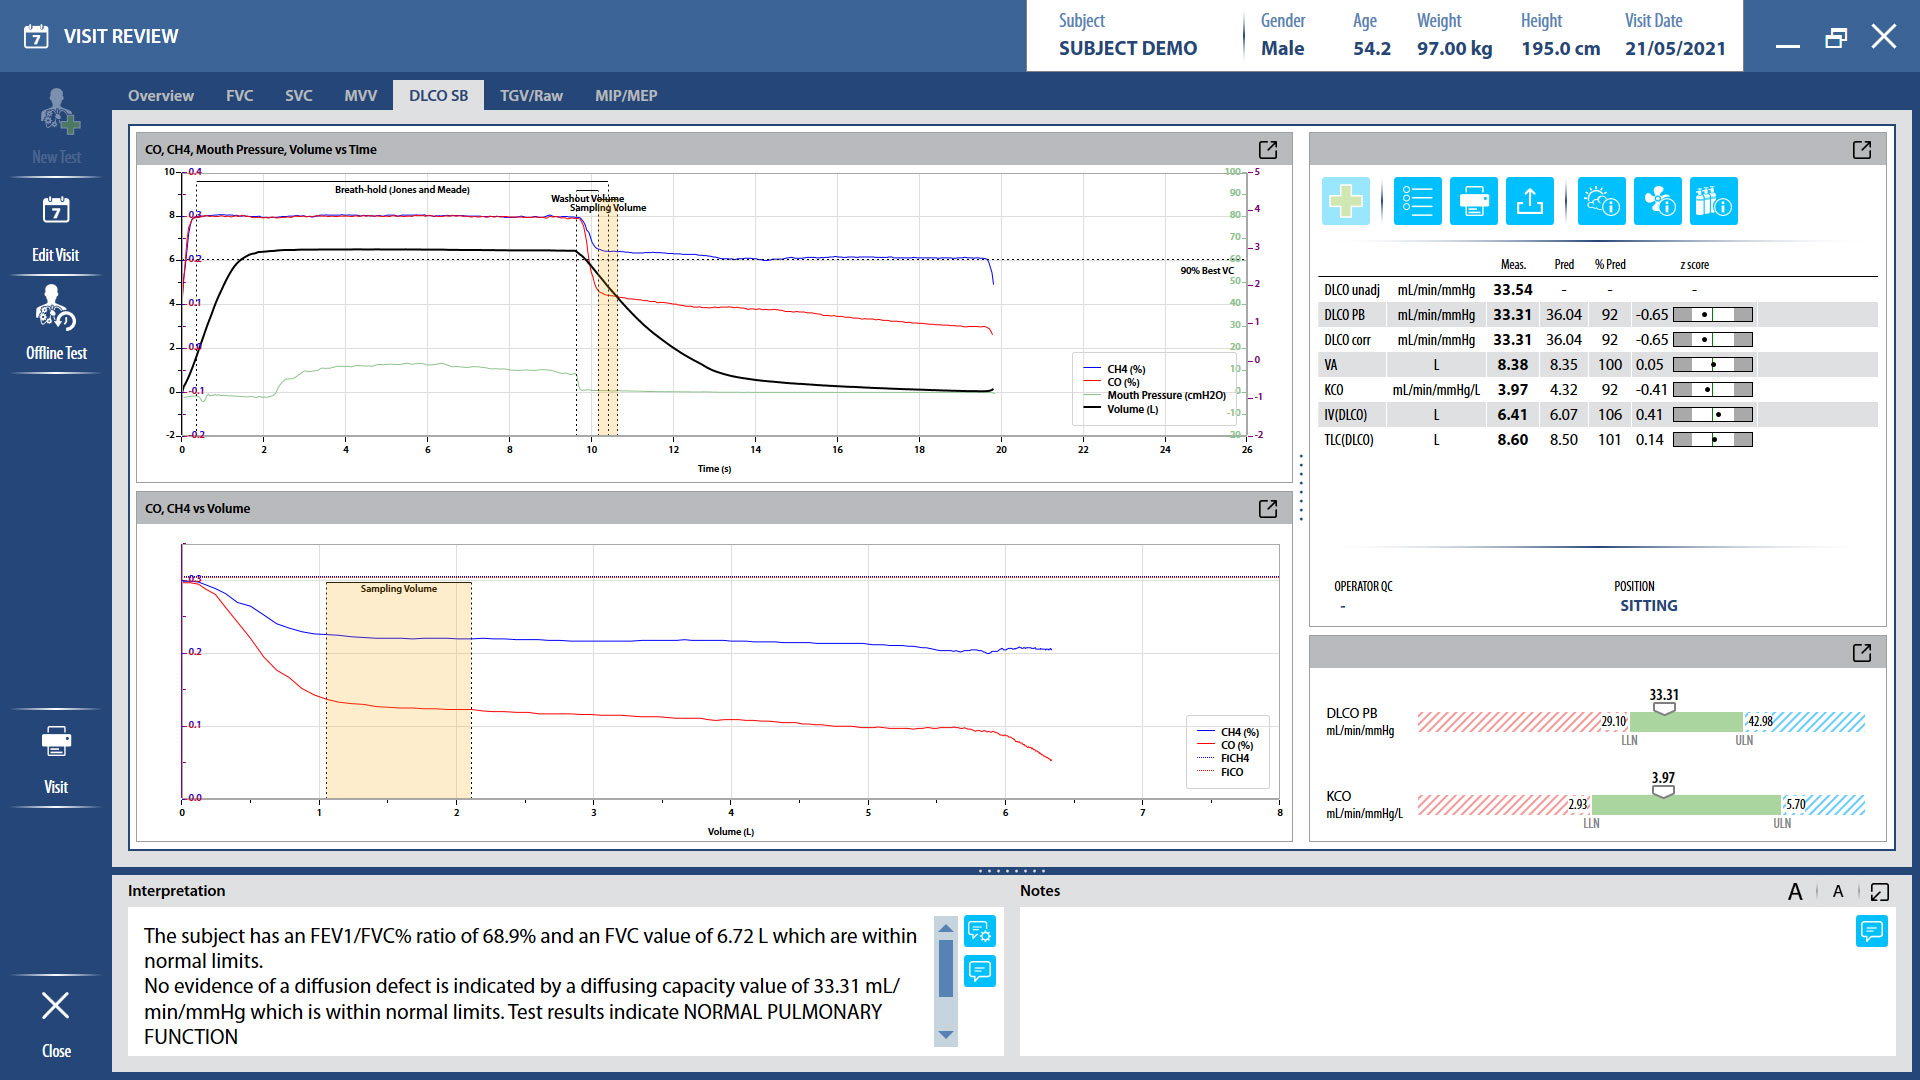Expand the CO, CH4 vs Time graph
Viewport: 1920px width, 1080px height.
coord(1267,150)
